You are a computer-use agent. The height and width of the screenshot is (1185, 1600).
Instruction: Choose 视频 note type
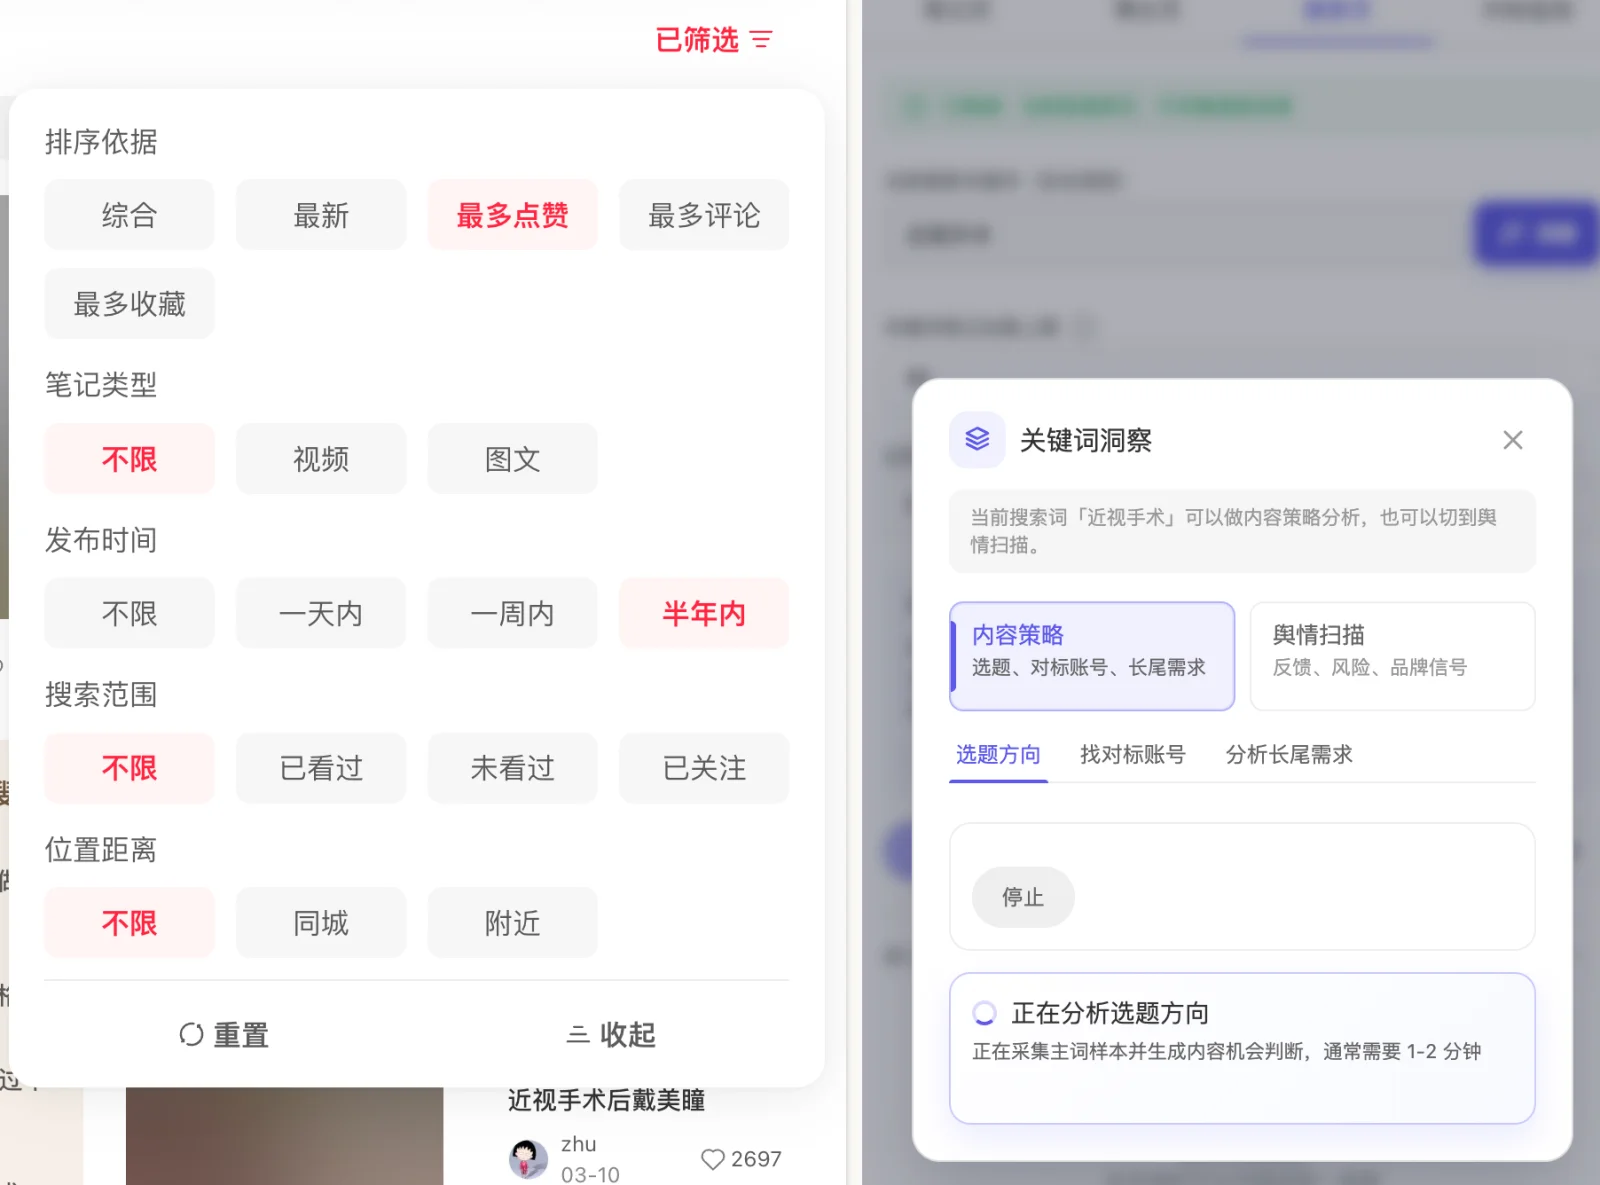[x=321, y=459]
